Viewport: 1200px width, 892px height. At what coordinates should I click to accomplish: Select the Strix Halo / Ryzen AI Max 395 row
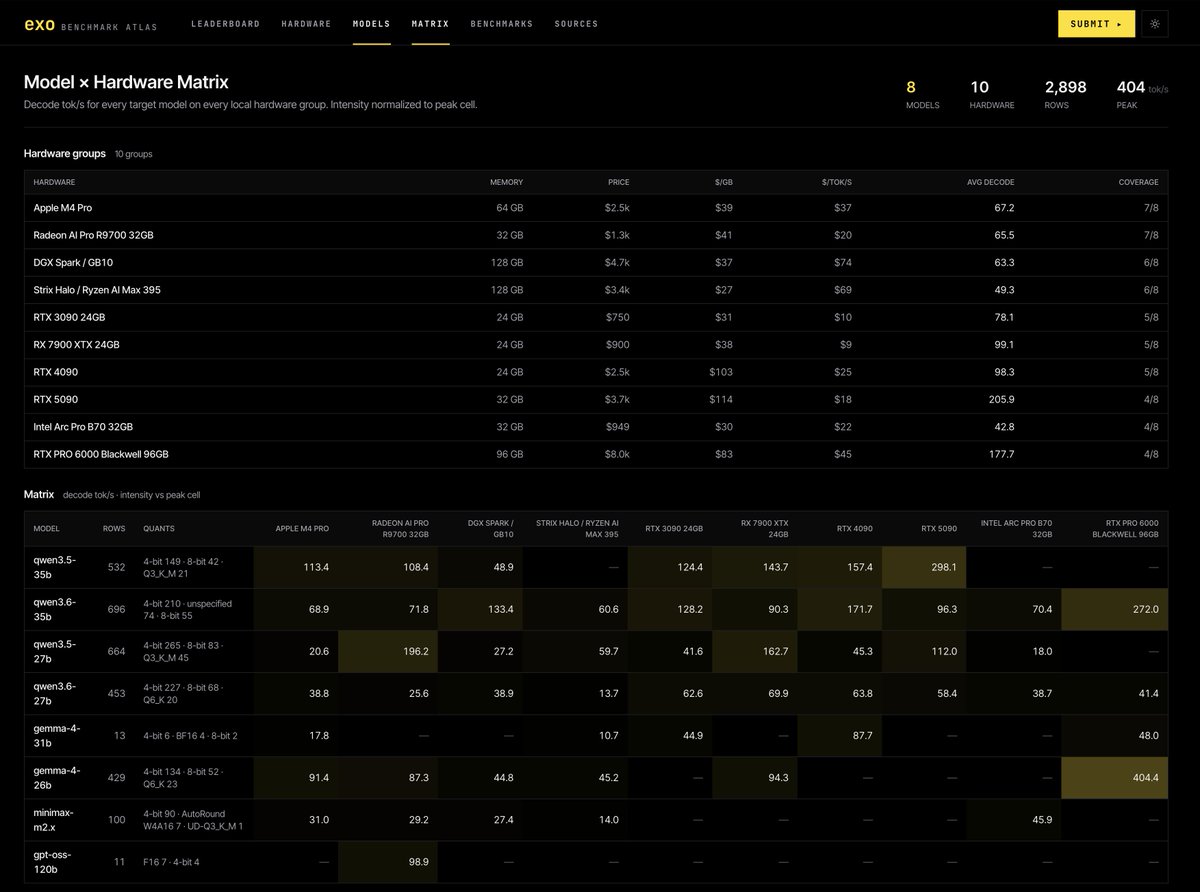596,290
